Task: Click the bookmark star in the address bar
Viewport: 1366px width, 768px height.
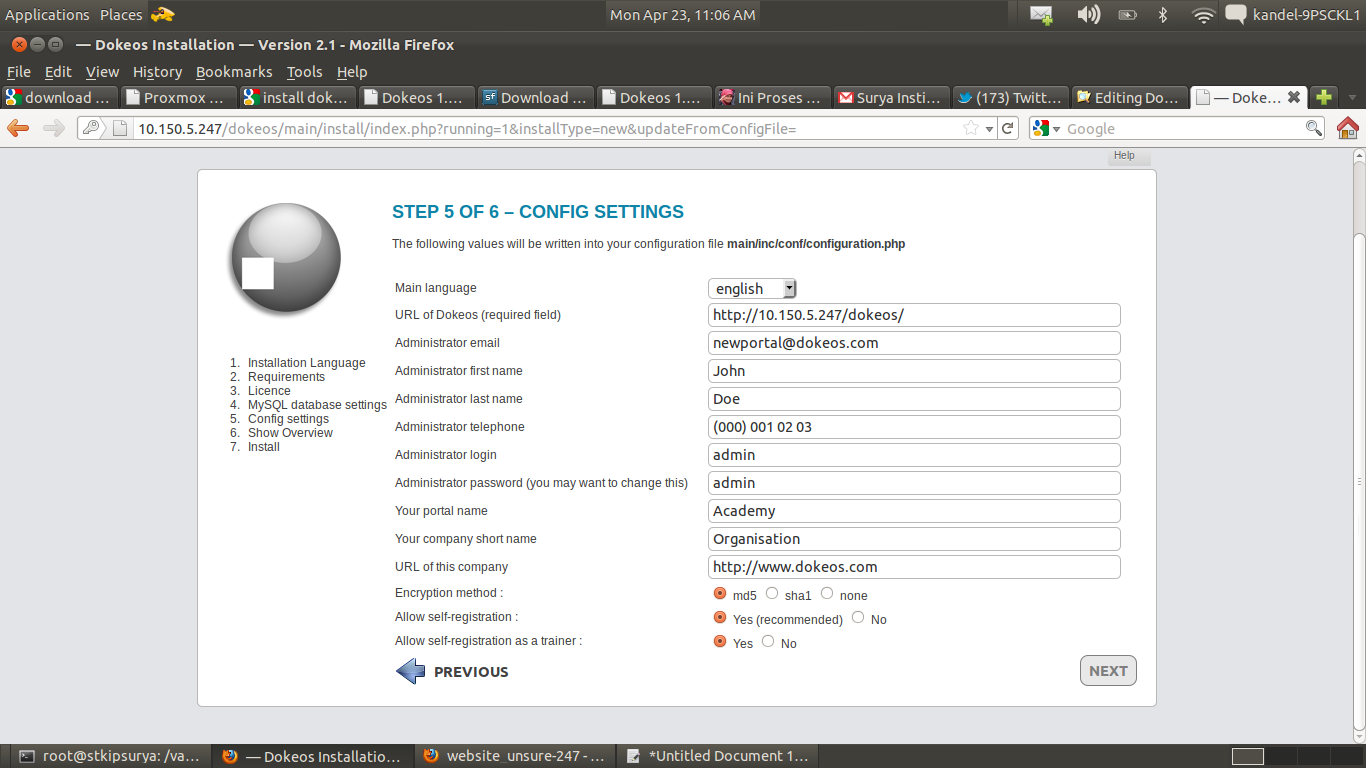Action: tap(970, 128)
